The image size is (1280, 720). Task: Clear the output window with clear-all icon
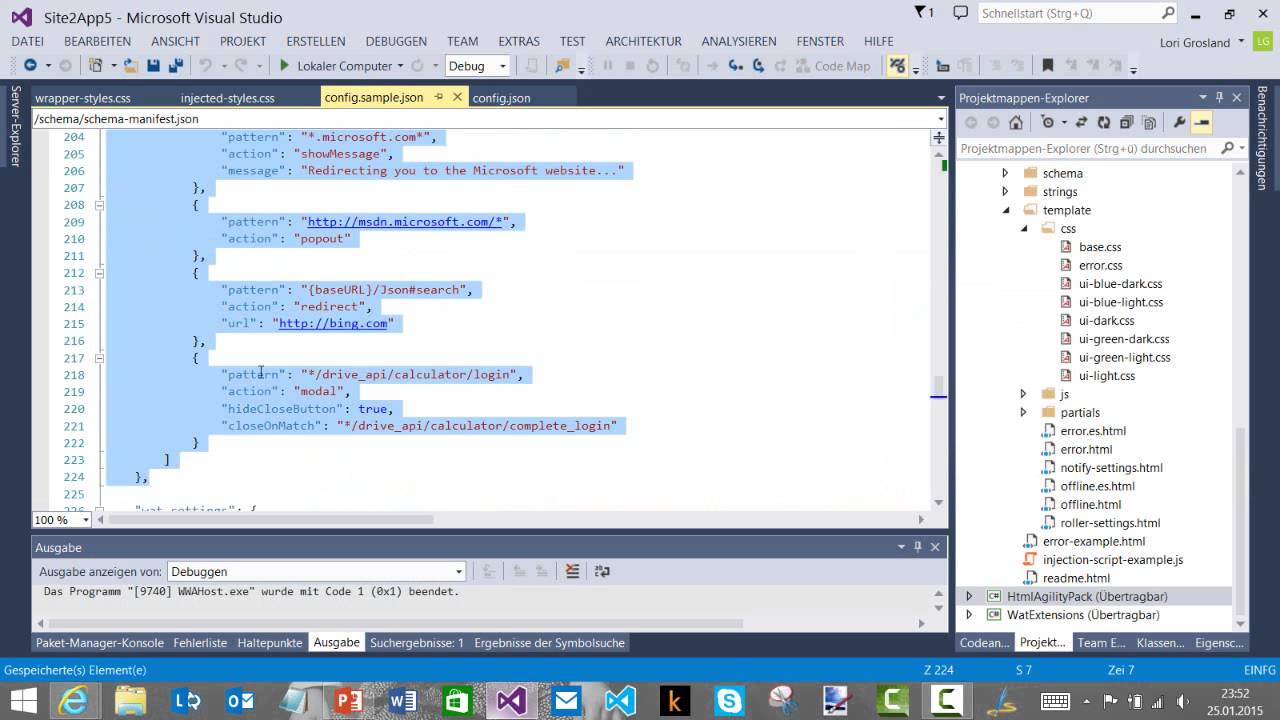572,571
